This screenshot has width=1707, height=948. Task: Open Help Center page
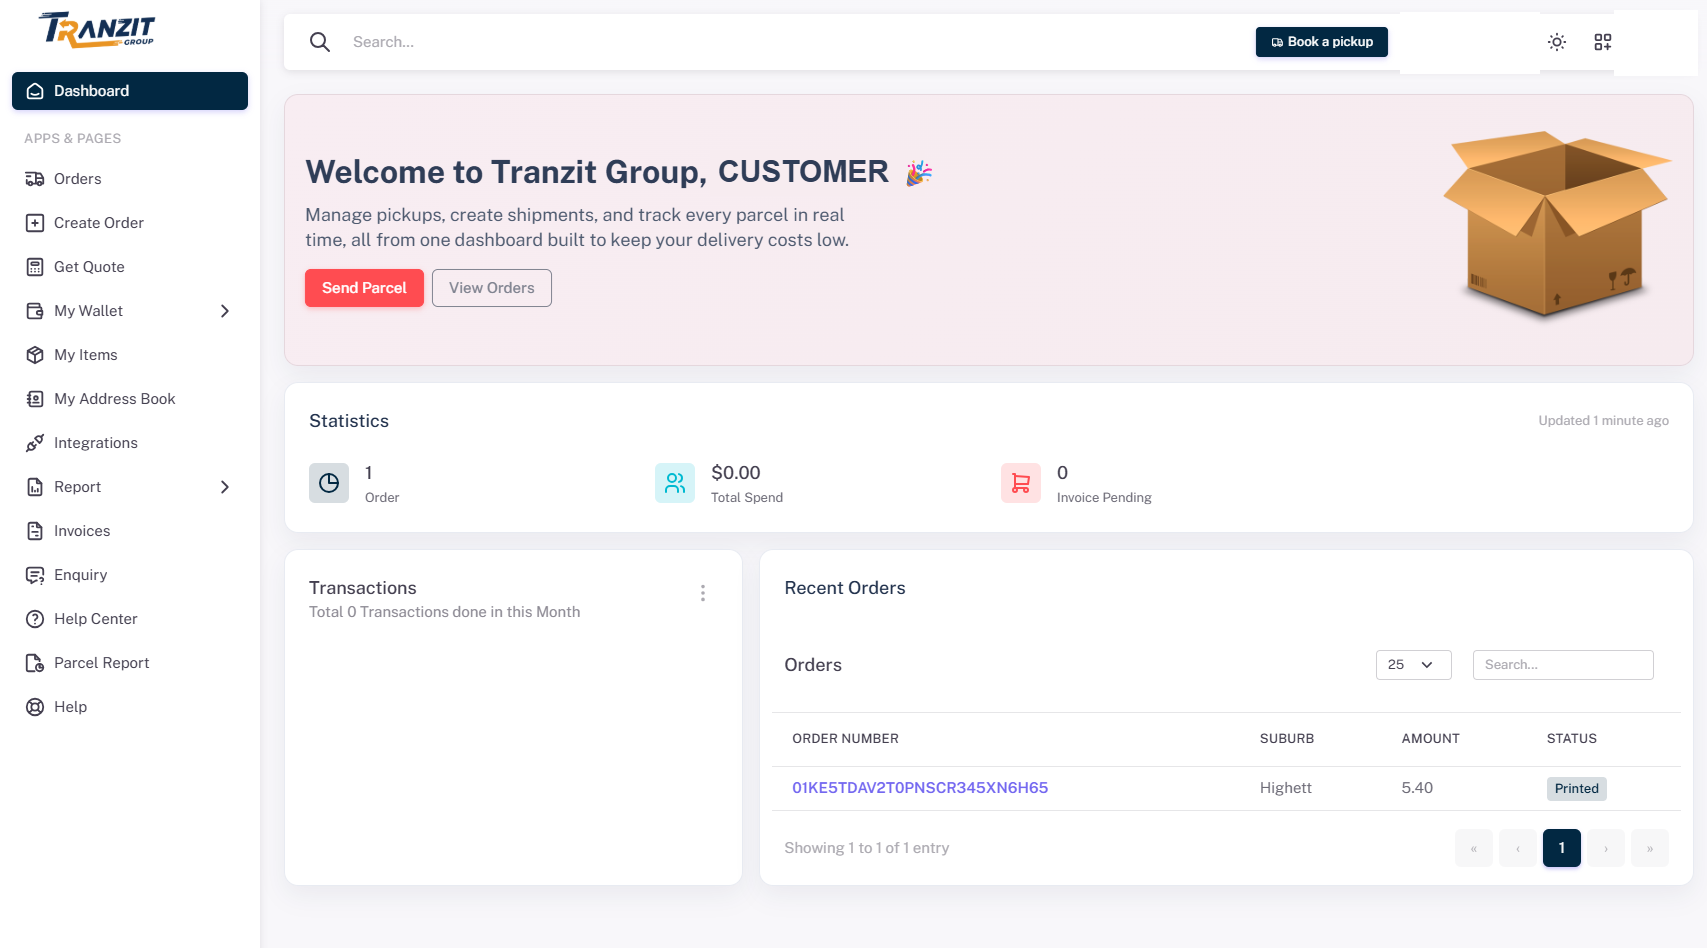click(130, 619)
